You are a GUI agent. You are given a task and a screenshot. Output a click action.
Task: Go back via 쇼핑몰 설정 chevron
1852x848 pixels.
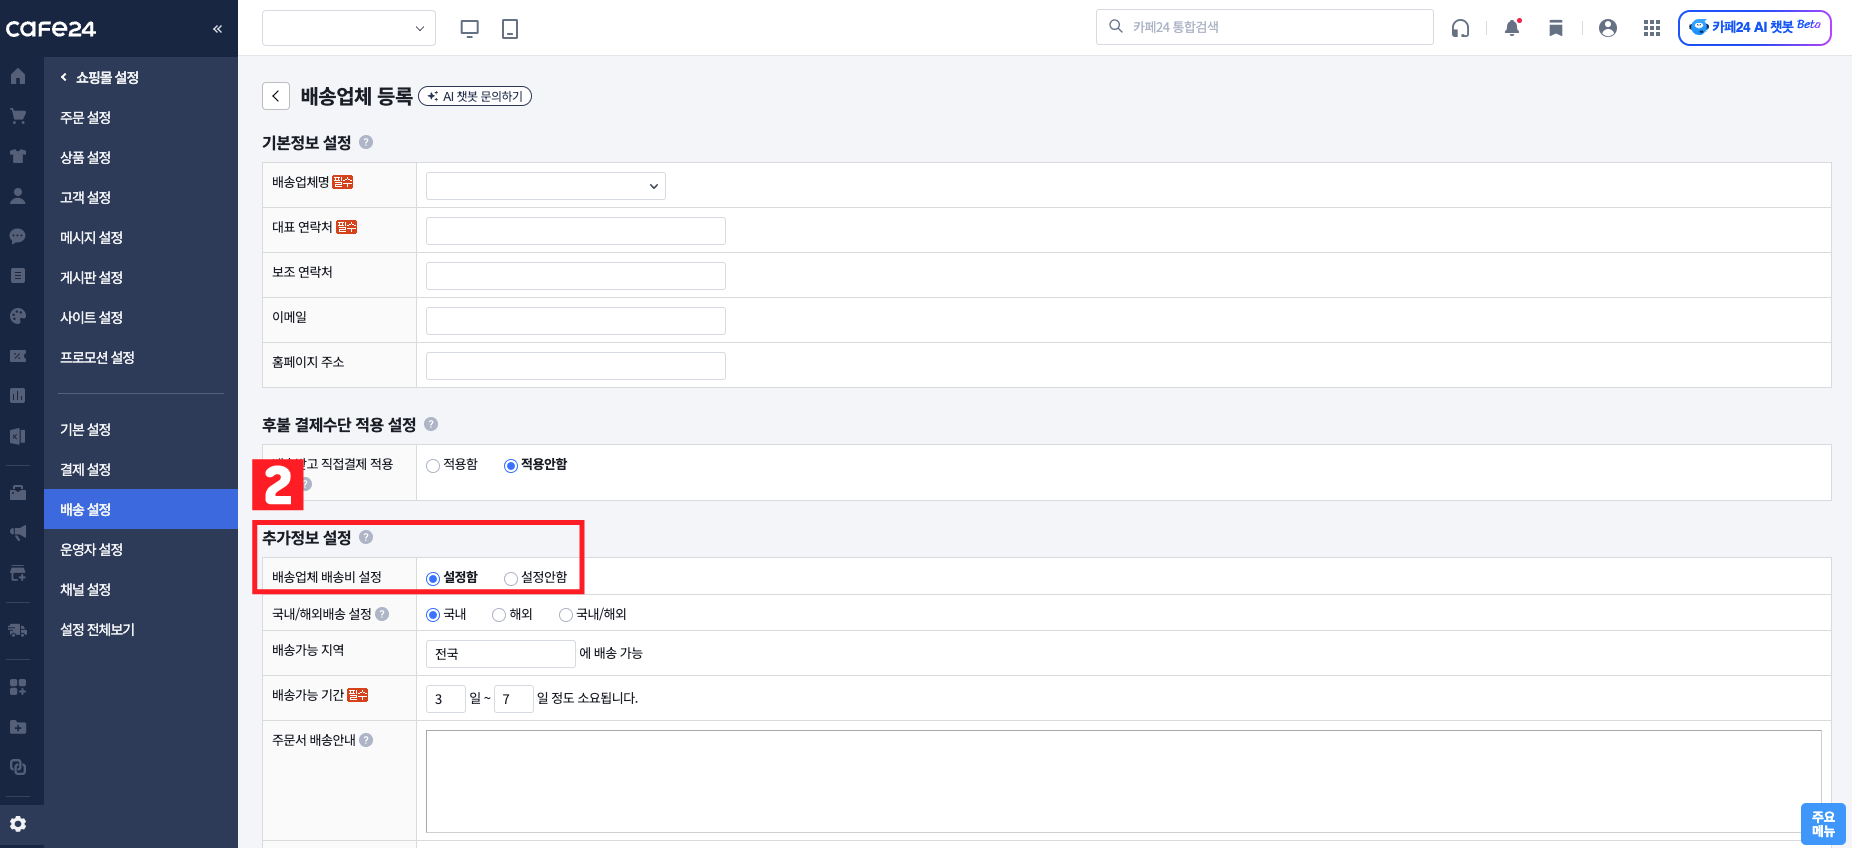pyautogui.click(x=64, y=77)
